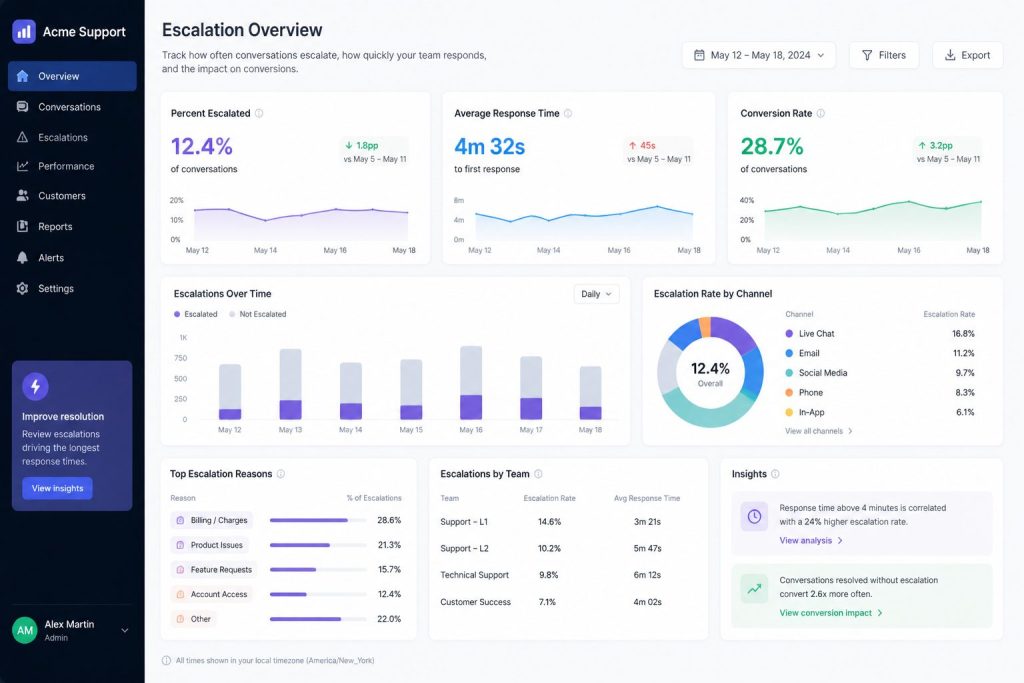
Task: Click the Feature Requests reason icon
Action: [x=180, y=570]
